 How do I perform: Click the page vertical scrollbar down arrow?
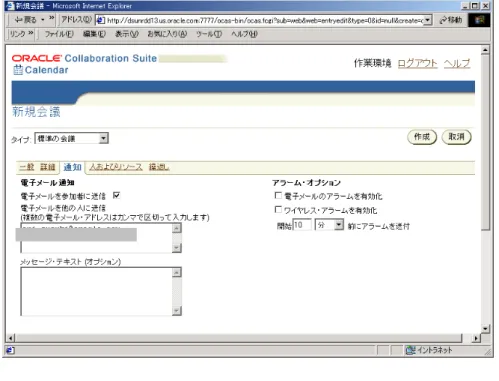tap(485, 328)
